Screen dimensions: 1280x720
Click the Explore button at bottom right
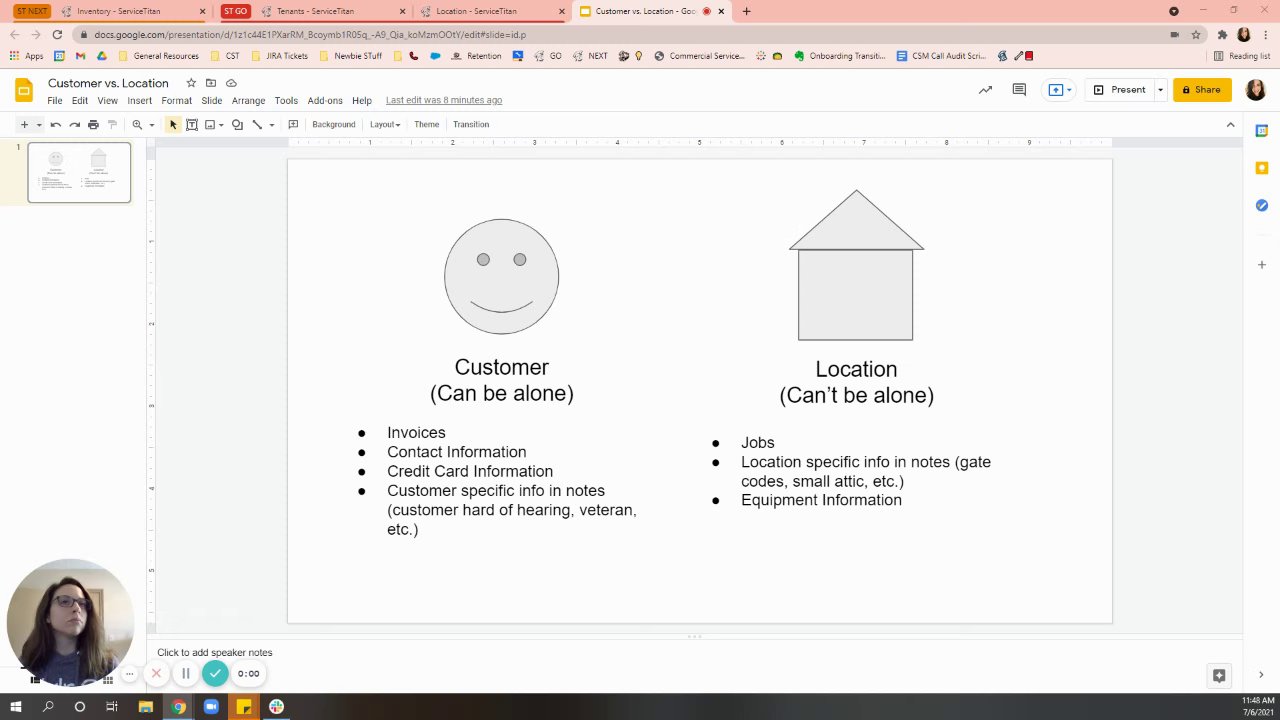pyautogui.click(x=1219, y=675)
